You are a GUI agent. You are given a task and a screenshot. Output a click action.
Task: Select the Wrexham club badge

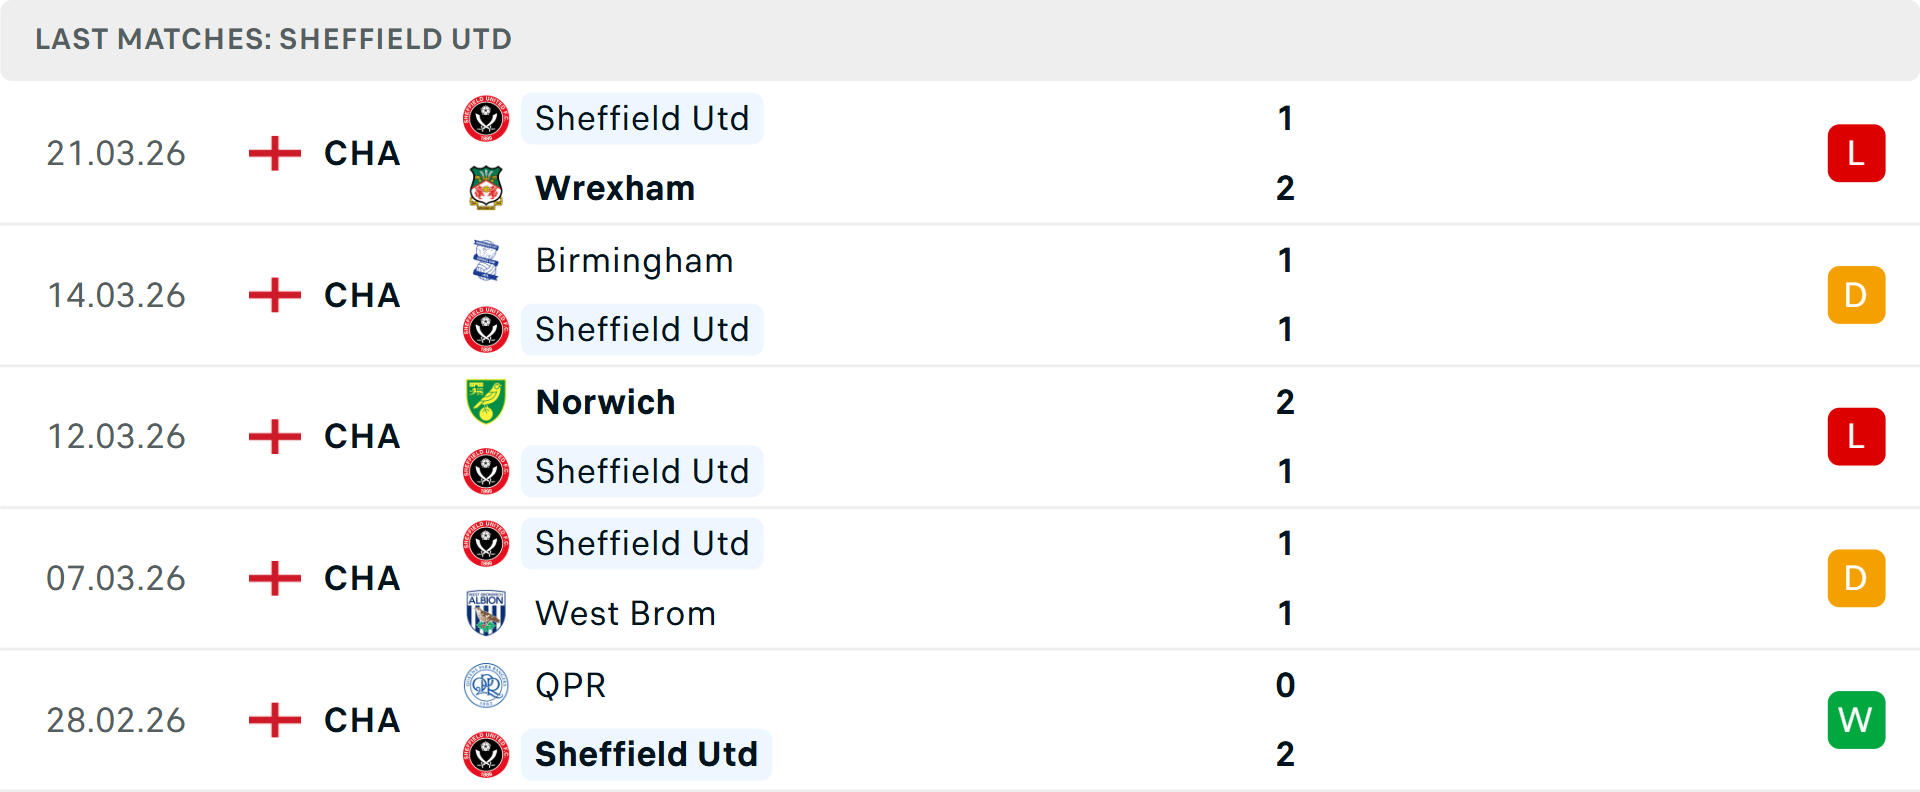[x=487, y=188]
